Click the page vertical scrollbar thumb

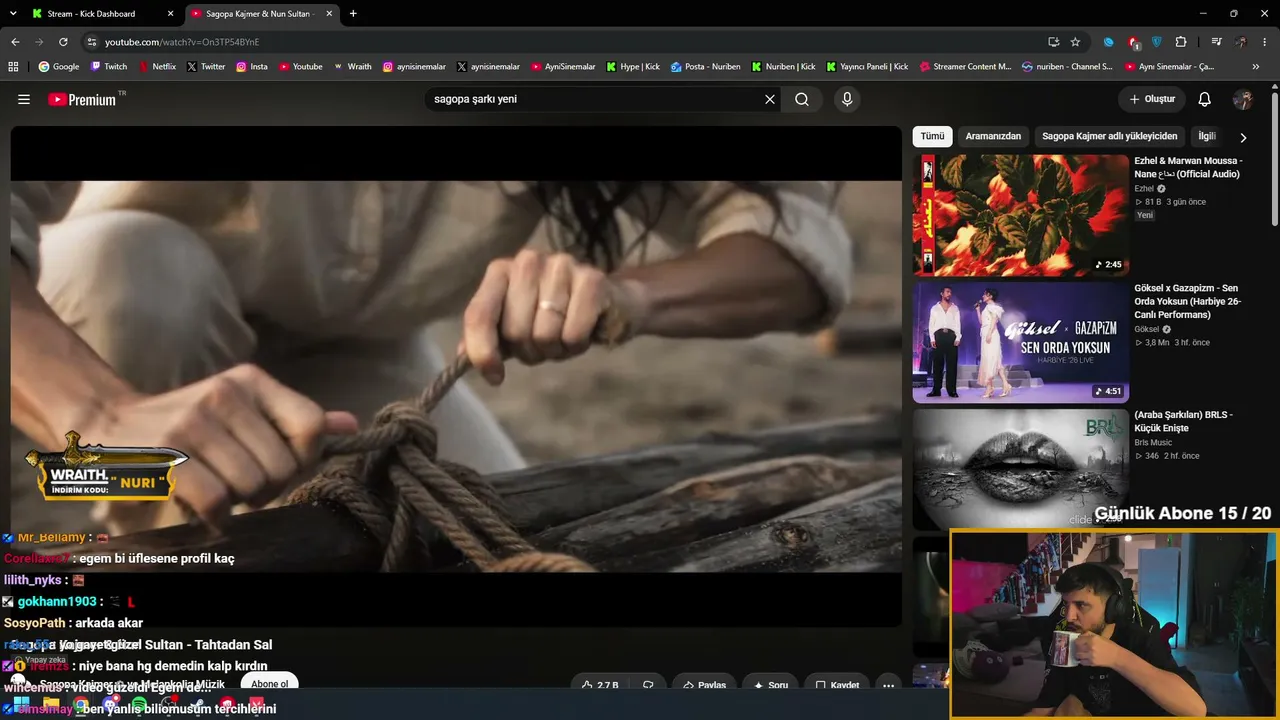coord(1275,160)
